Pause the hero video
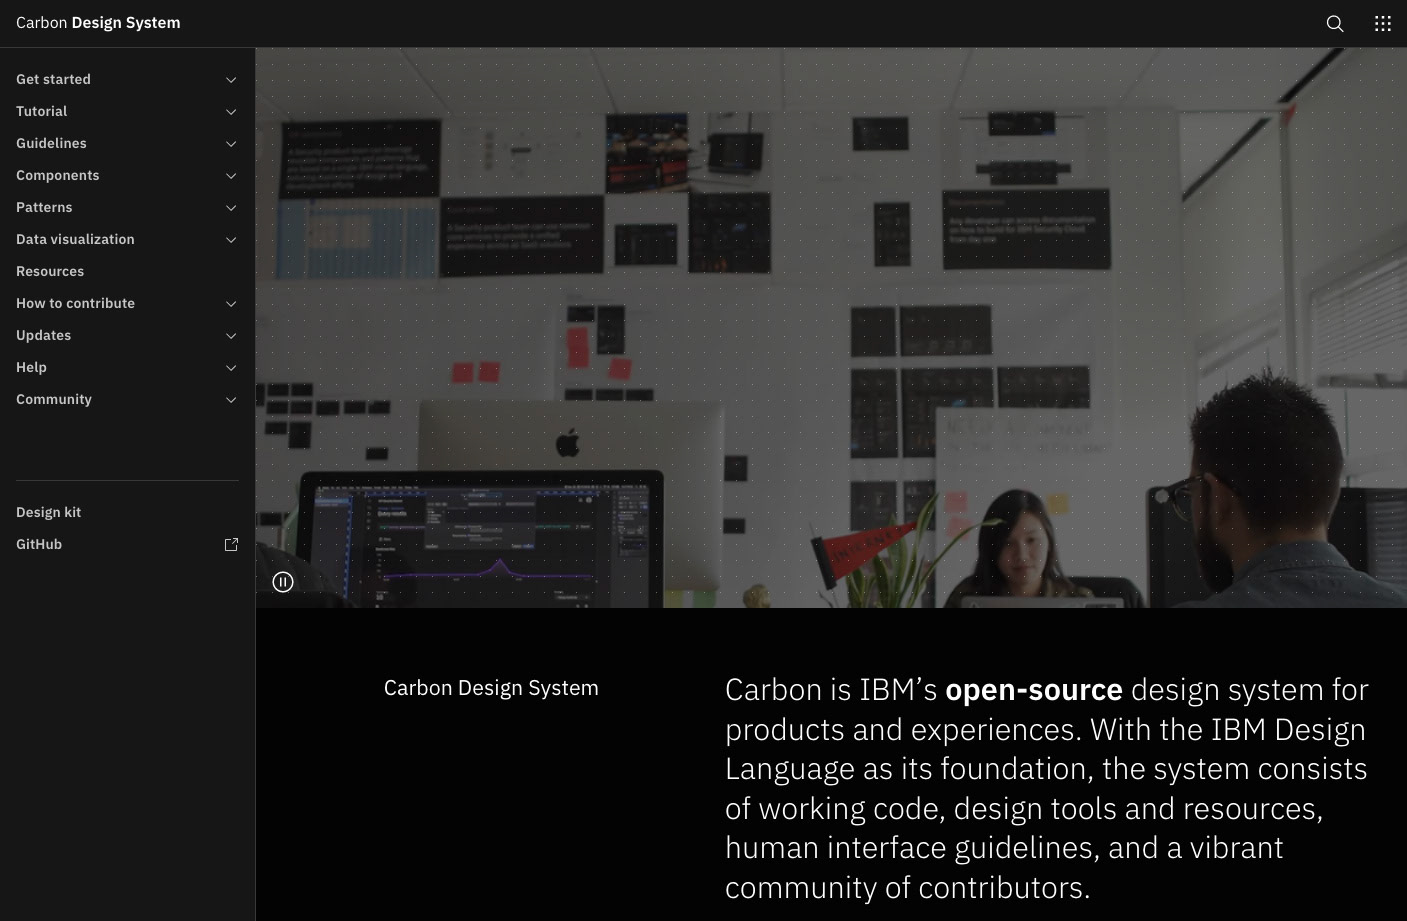The image size is (1407, 921). [x=283, y=582]
